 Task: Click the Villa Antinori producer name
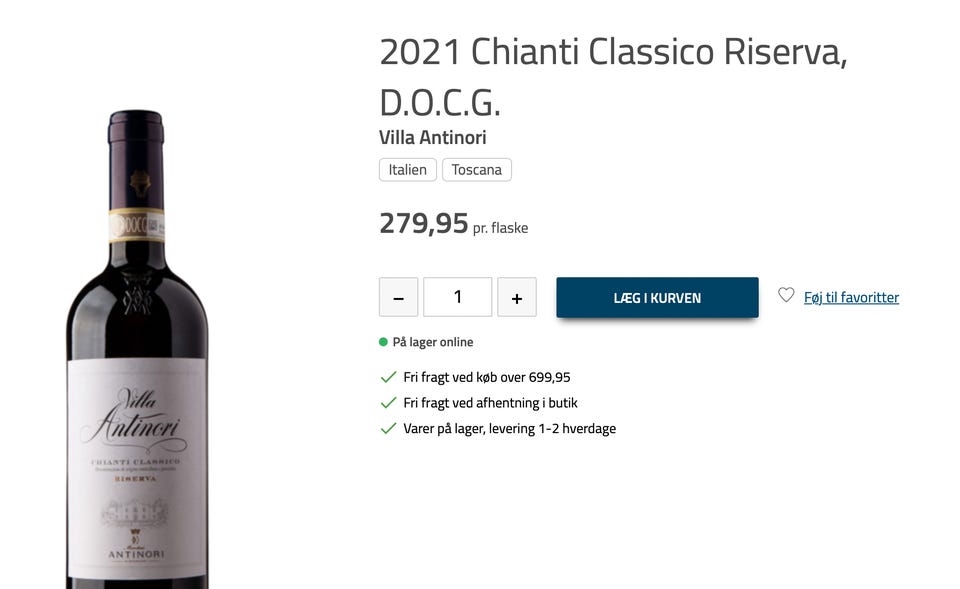[433, 138]
